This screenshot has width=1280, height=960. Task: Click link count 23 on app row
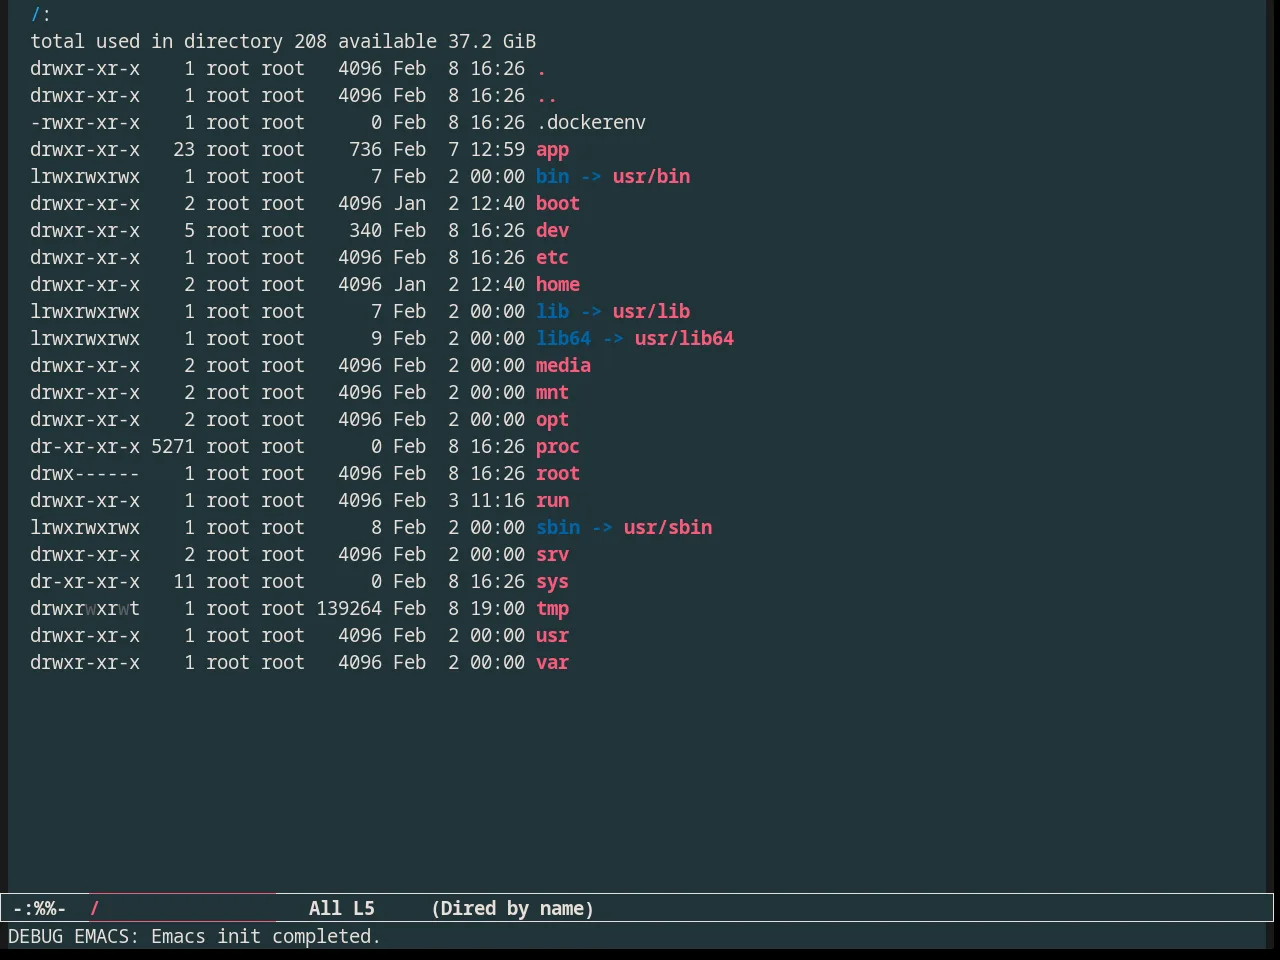(184, 150)
